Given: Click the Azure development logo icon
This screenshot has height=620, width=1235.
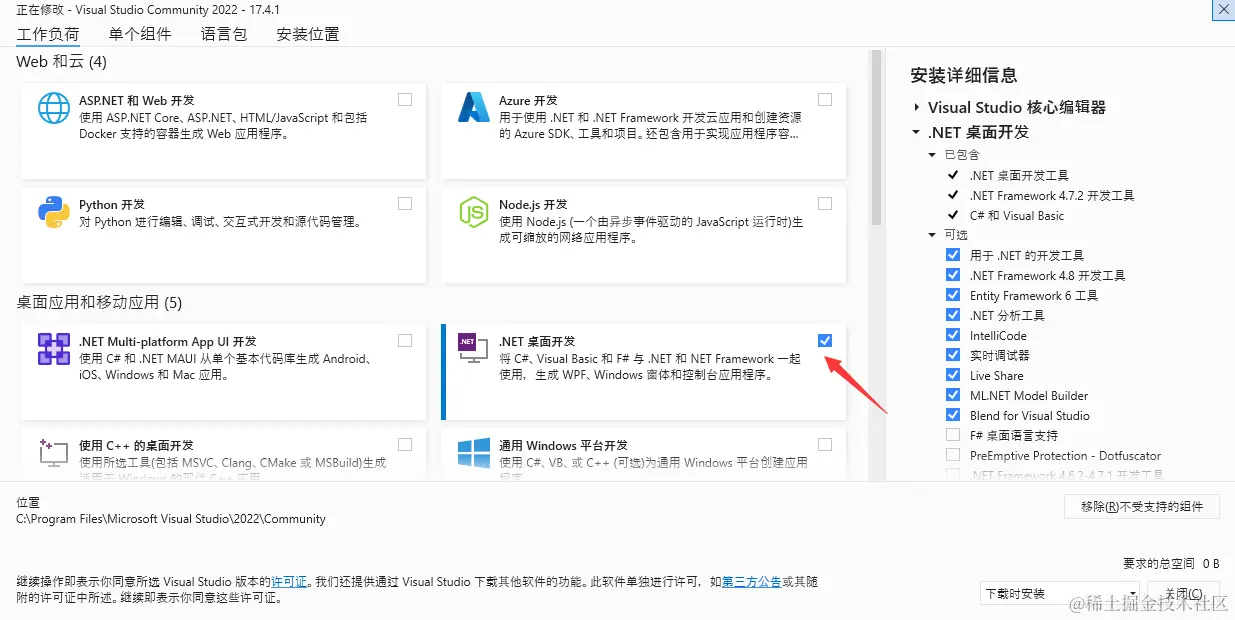Looking at the screenshot, I should coord(472,107).
